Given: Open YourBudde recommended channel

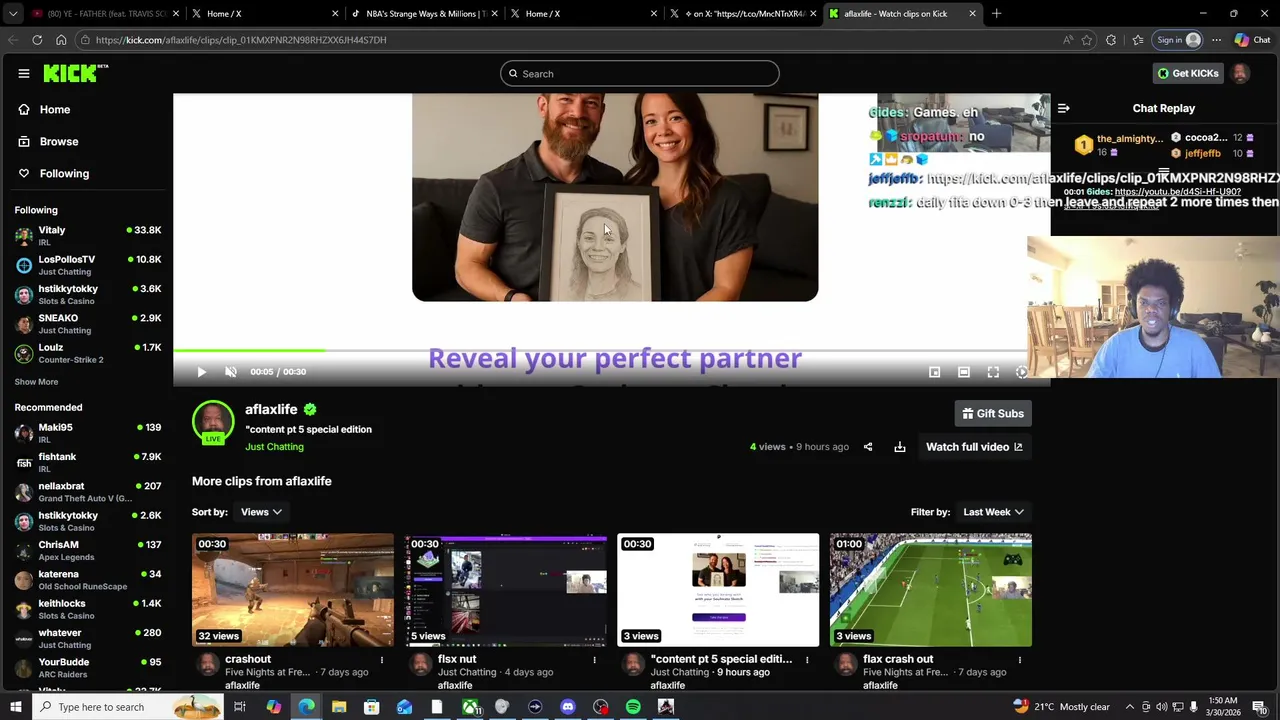Looking at the screenshot, I should (88, 668).
